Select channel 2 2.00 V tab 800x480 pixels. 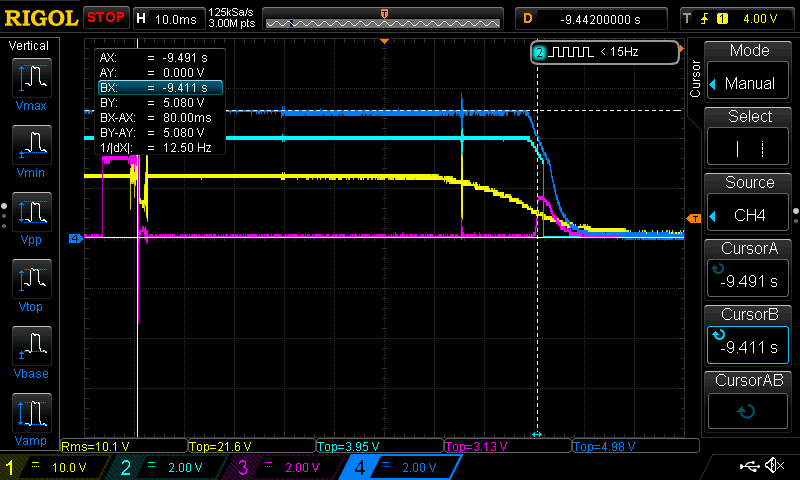[x=171, y=467]
